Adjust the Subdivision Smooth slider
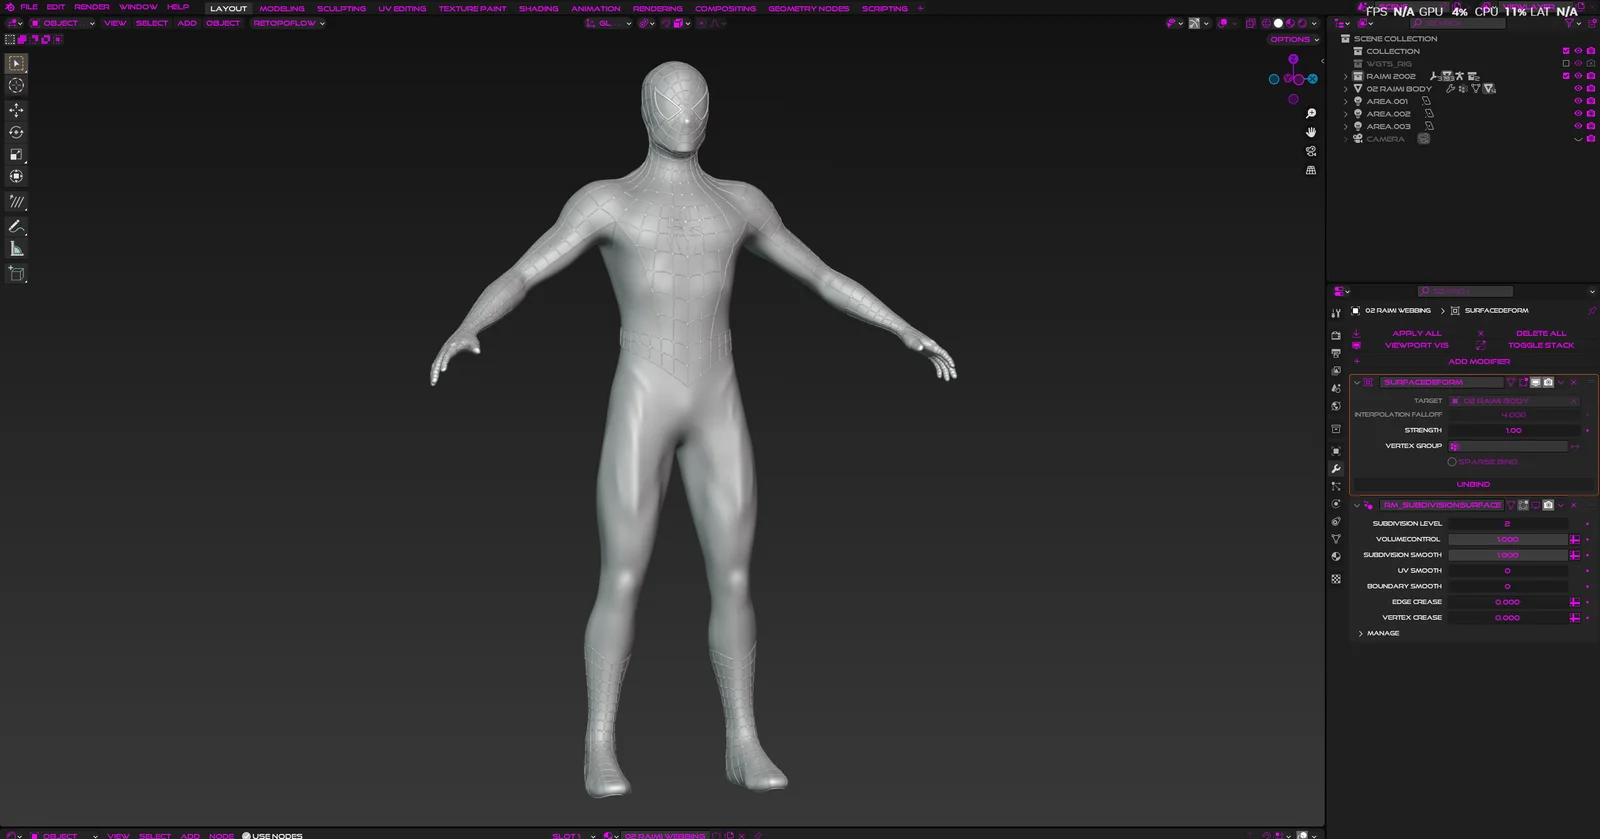Screen dimensions: 1600x839 pyautogui.click(x=1507, y=555)
